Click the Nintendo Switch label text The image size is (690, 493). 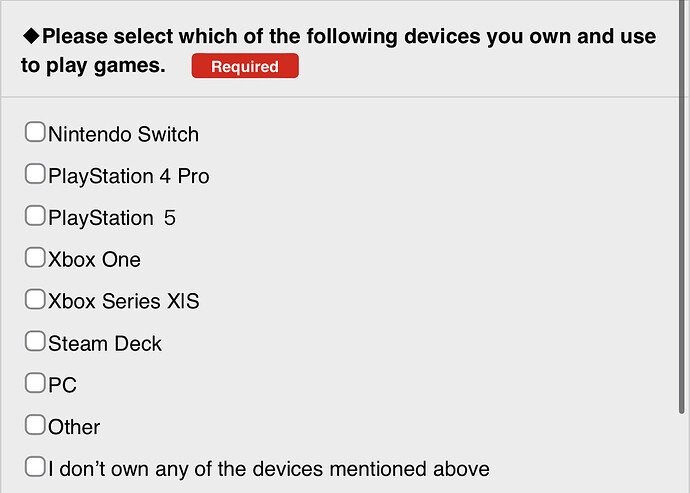click(123, 134)
